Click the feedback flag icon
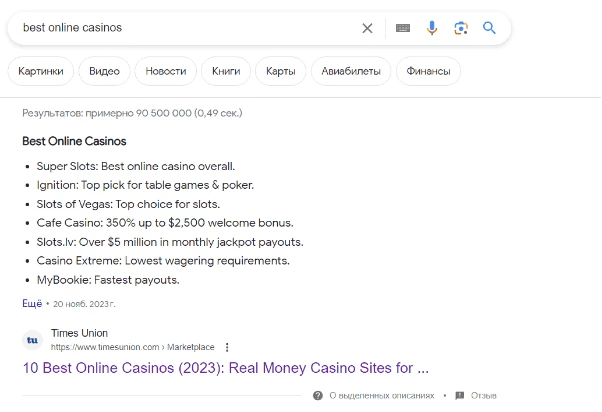602x412 pixels. (x=460, y=395)
